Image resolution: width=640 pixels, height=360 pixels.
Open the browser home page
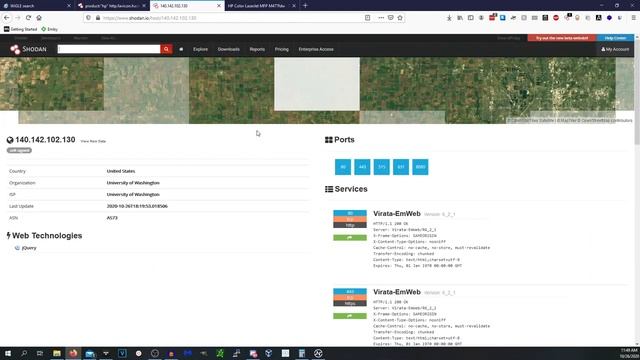click(x=39, y=18)
